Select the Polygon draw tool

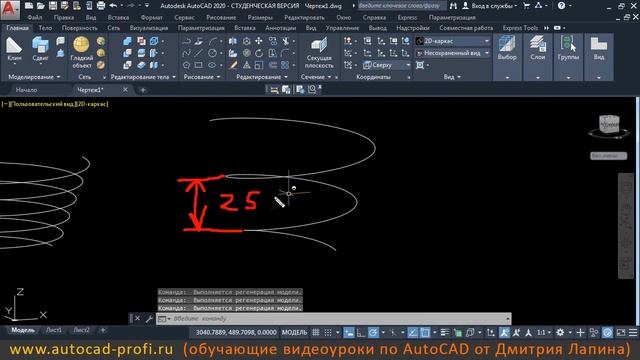pos(187,65)
